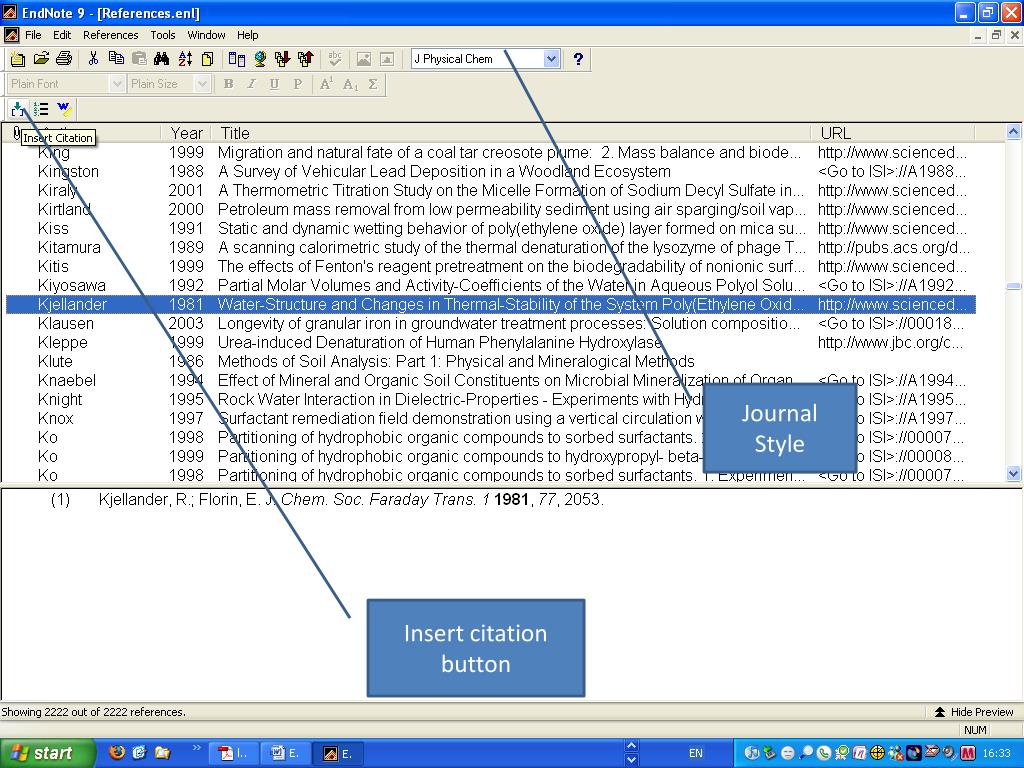Toggle Bold formatting

pyautogui.click(x=229, y=84)
